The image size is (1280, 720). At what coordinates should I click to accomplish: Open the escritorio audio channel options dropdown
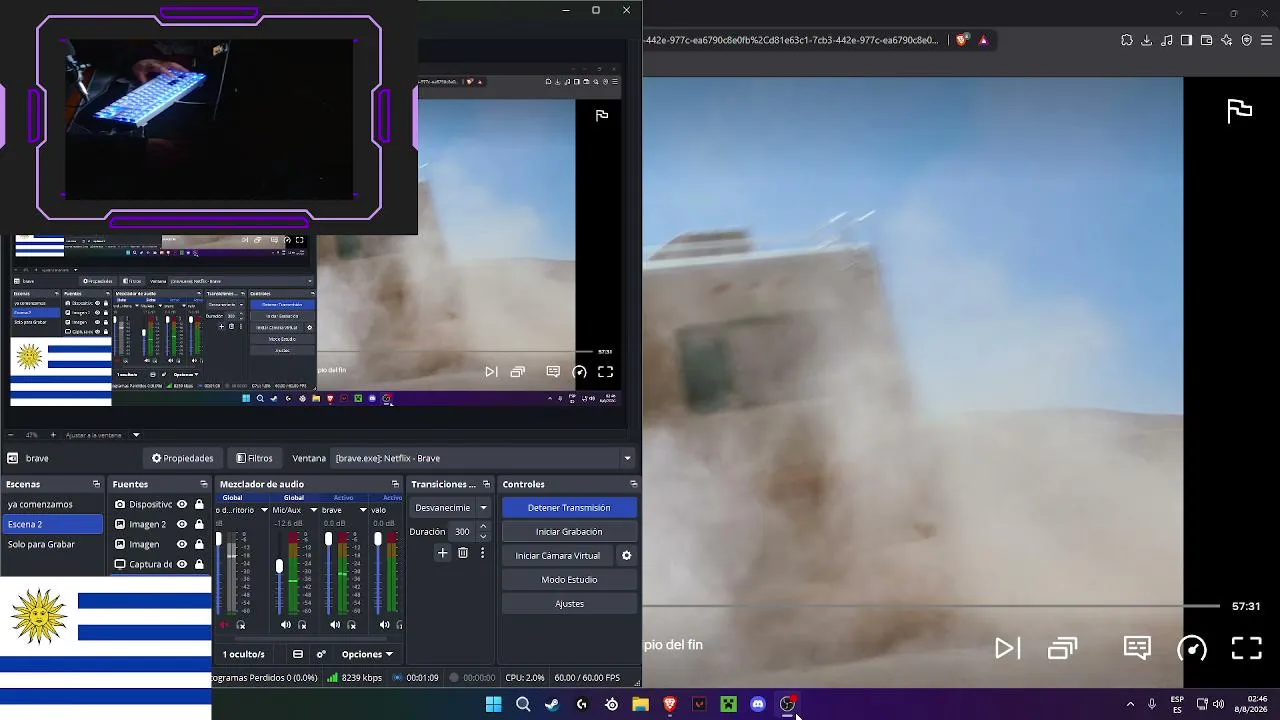(x=264, y=510)
